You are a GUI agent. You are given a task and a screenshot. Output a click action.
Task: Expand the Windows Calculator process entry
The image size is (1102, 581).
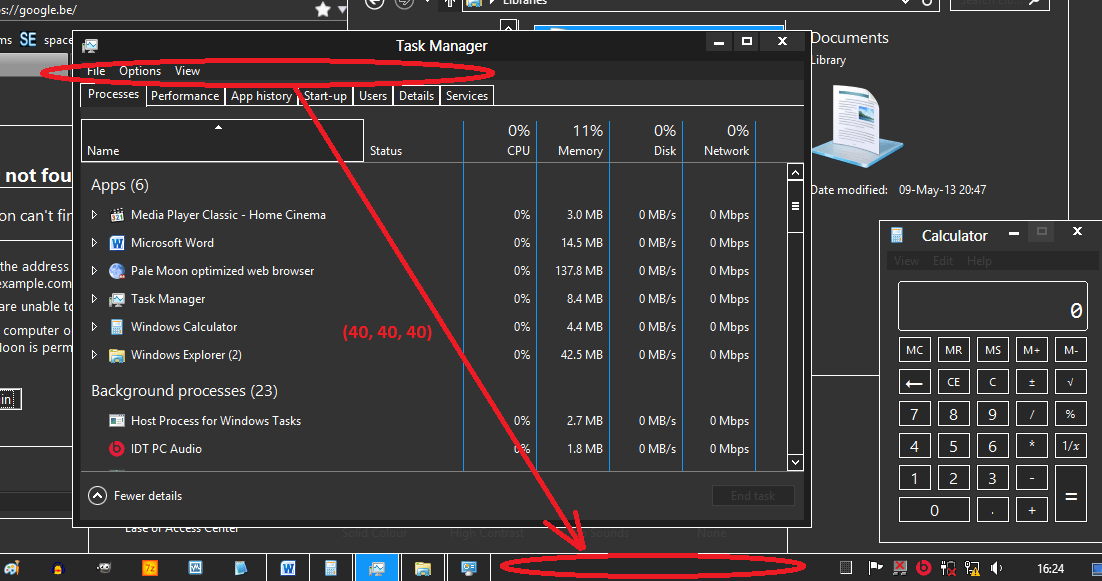(95, 327)
